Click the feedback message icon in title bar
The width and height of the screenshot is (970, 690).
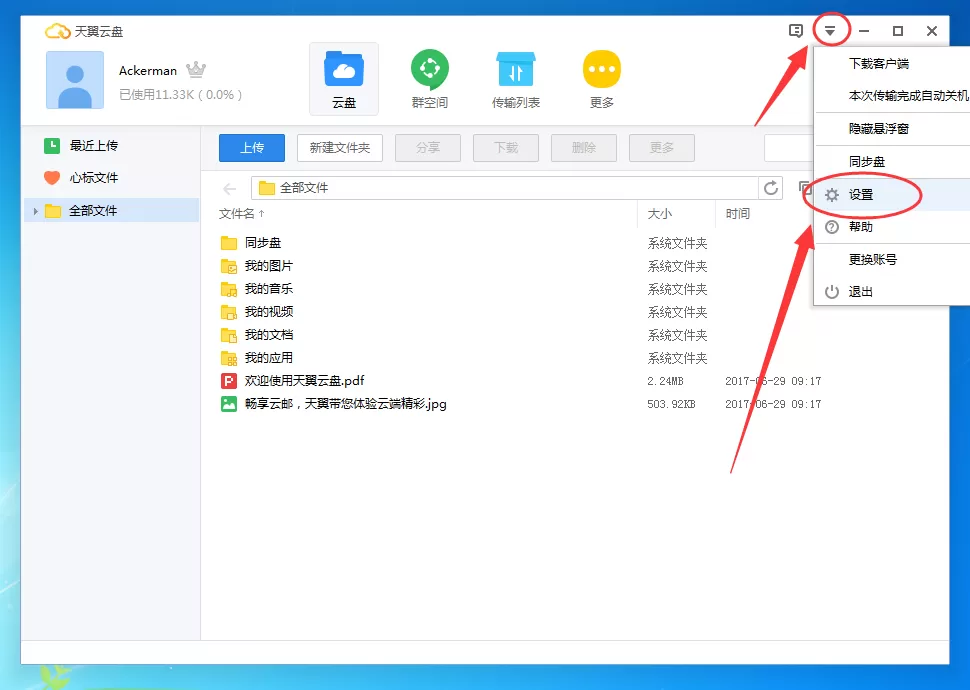tap(796, 30)
